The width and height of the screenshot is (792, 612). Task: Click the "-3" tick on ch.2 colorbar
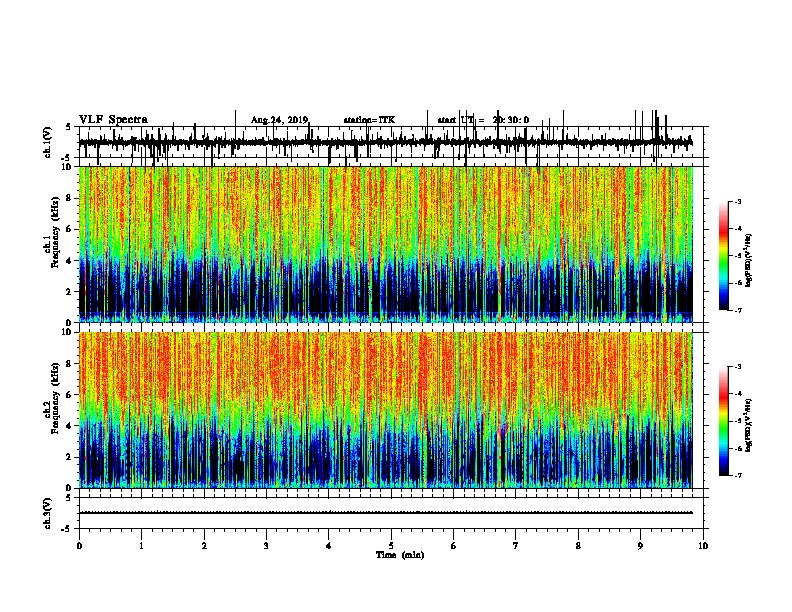738,367
